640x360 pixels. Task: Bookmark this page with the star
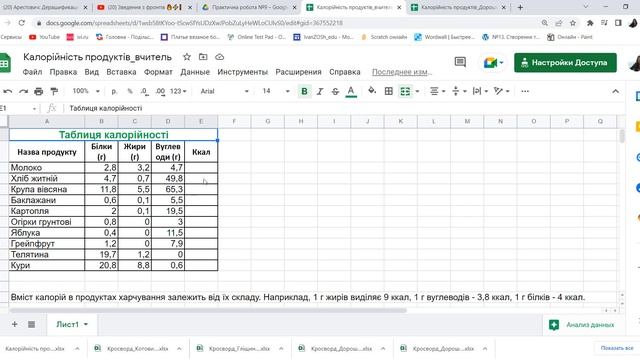(573, 23)
